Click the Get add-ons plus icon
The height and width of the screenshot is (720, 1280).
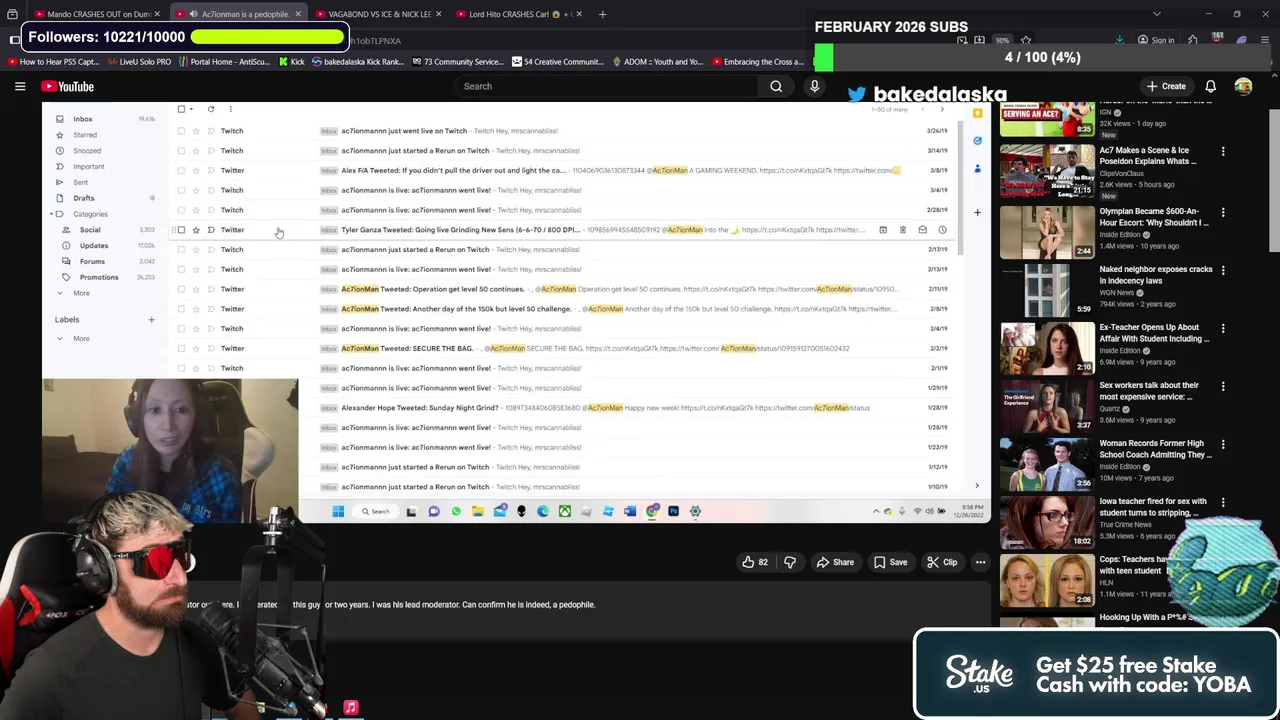click(x=977, y=212)
